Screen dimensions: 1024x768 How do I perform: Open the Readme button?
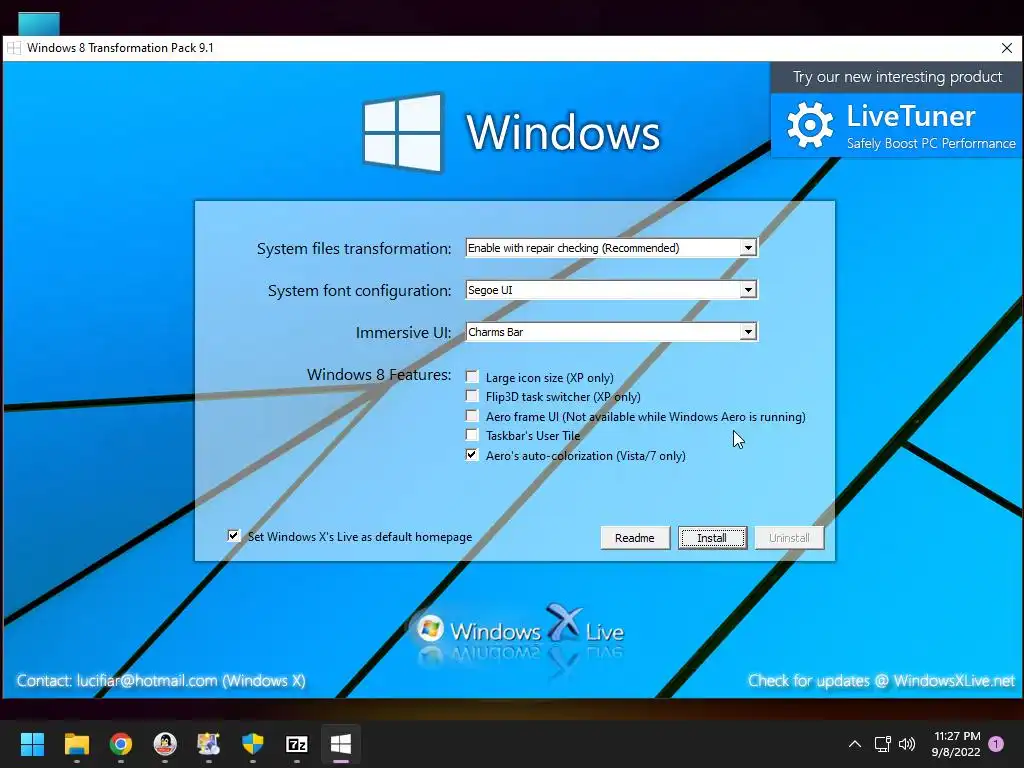point(635,537)
